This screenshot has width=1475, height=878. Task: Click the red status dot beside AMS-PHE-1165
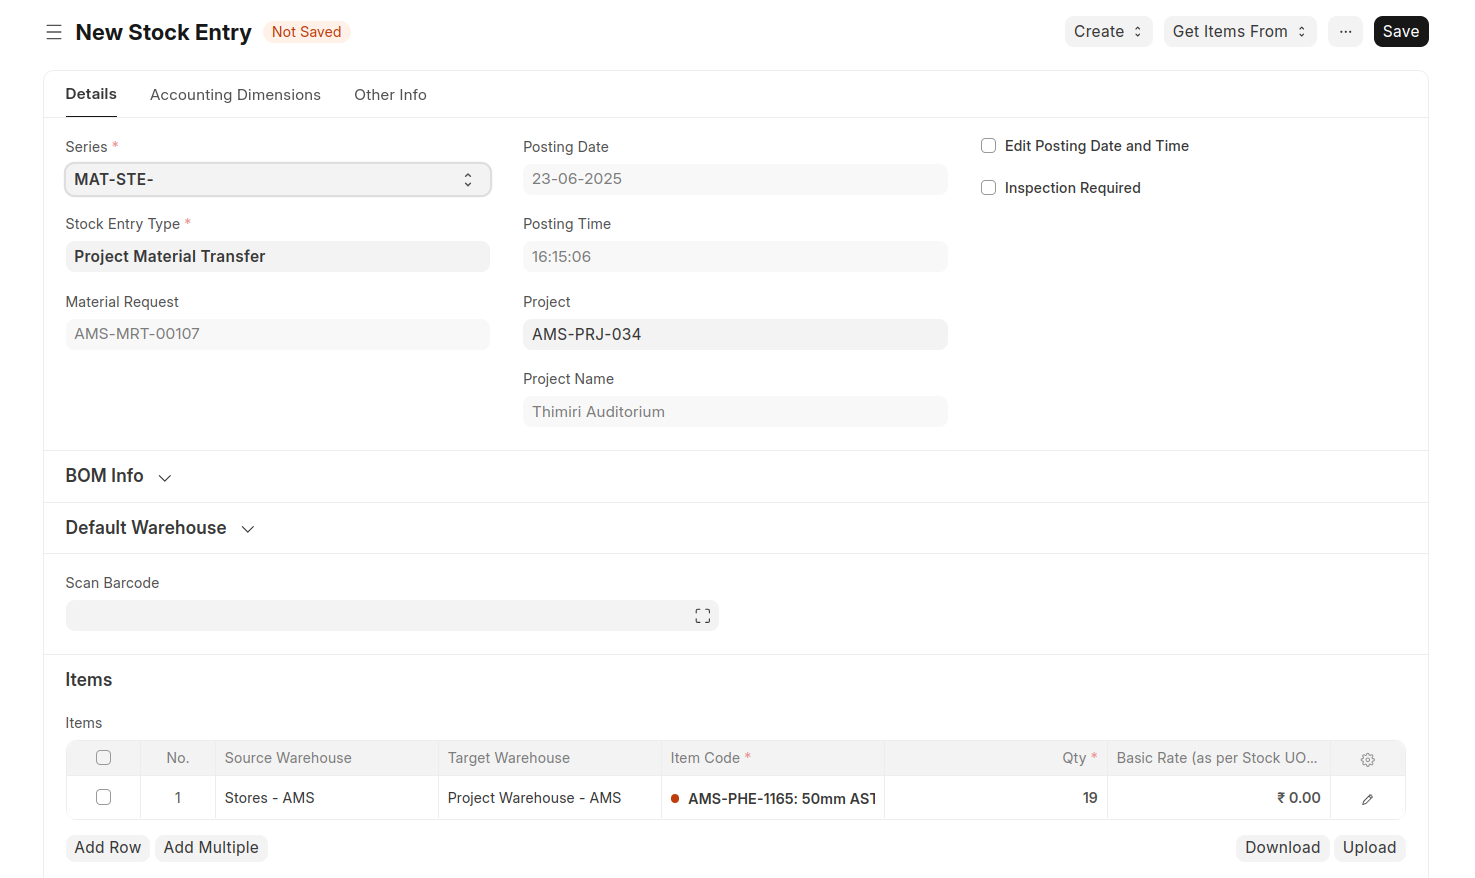(676, 799)
